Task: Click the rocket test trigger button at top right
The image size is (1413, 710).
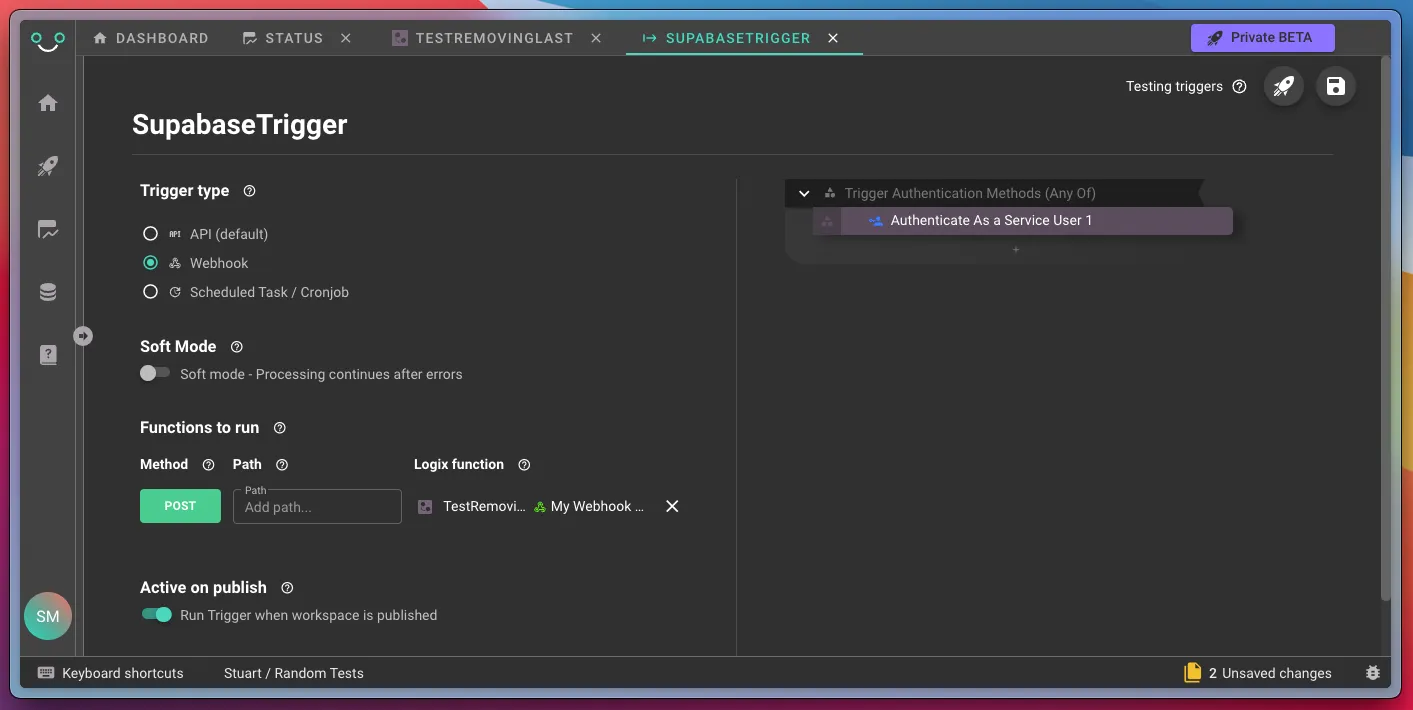Action: 1284,87
